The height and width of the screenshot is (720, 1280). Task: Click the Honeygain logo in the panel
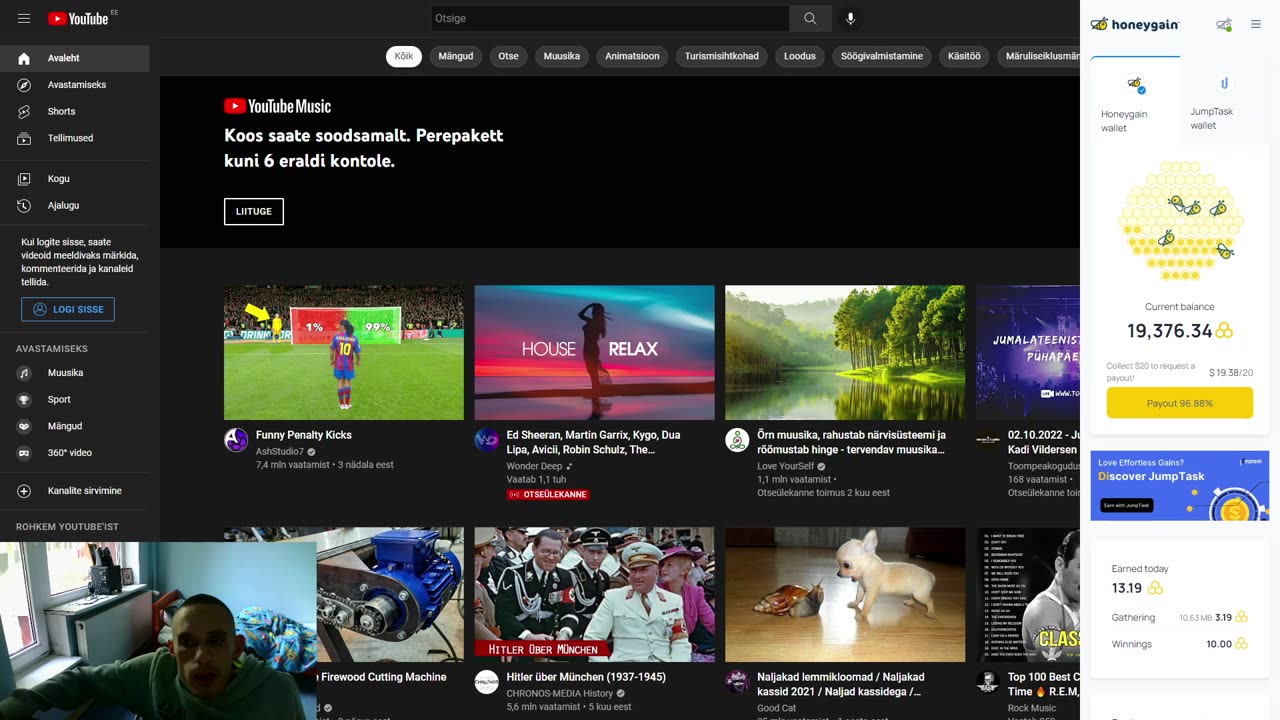tap(1135, 24)
